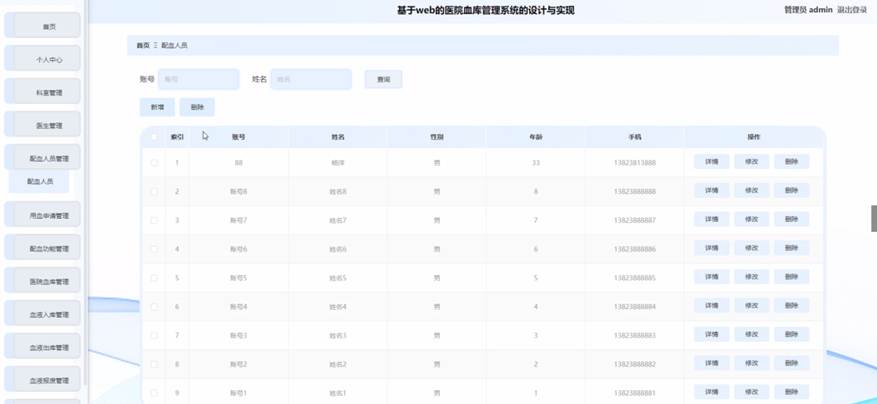Focus the 账号 search input field
This screenshot has width=877, height=404.
point(199,79)
